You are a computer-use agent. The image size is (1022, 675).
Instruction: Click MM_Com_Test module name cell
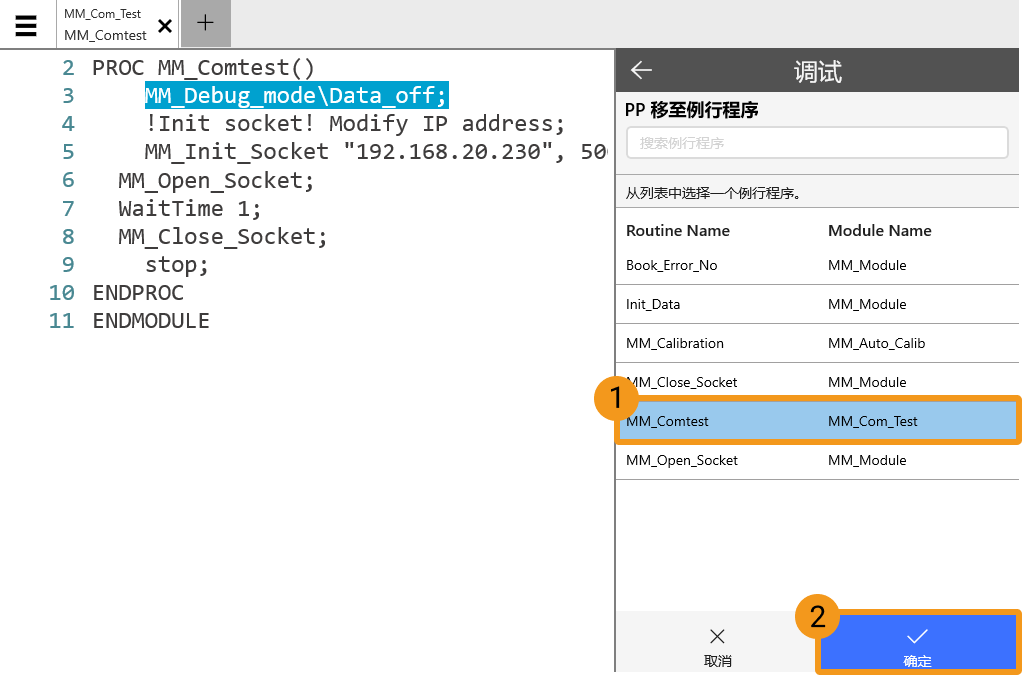coord(872,422)
